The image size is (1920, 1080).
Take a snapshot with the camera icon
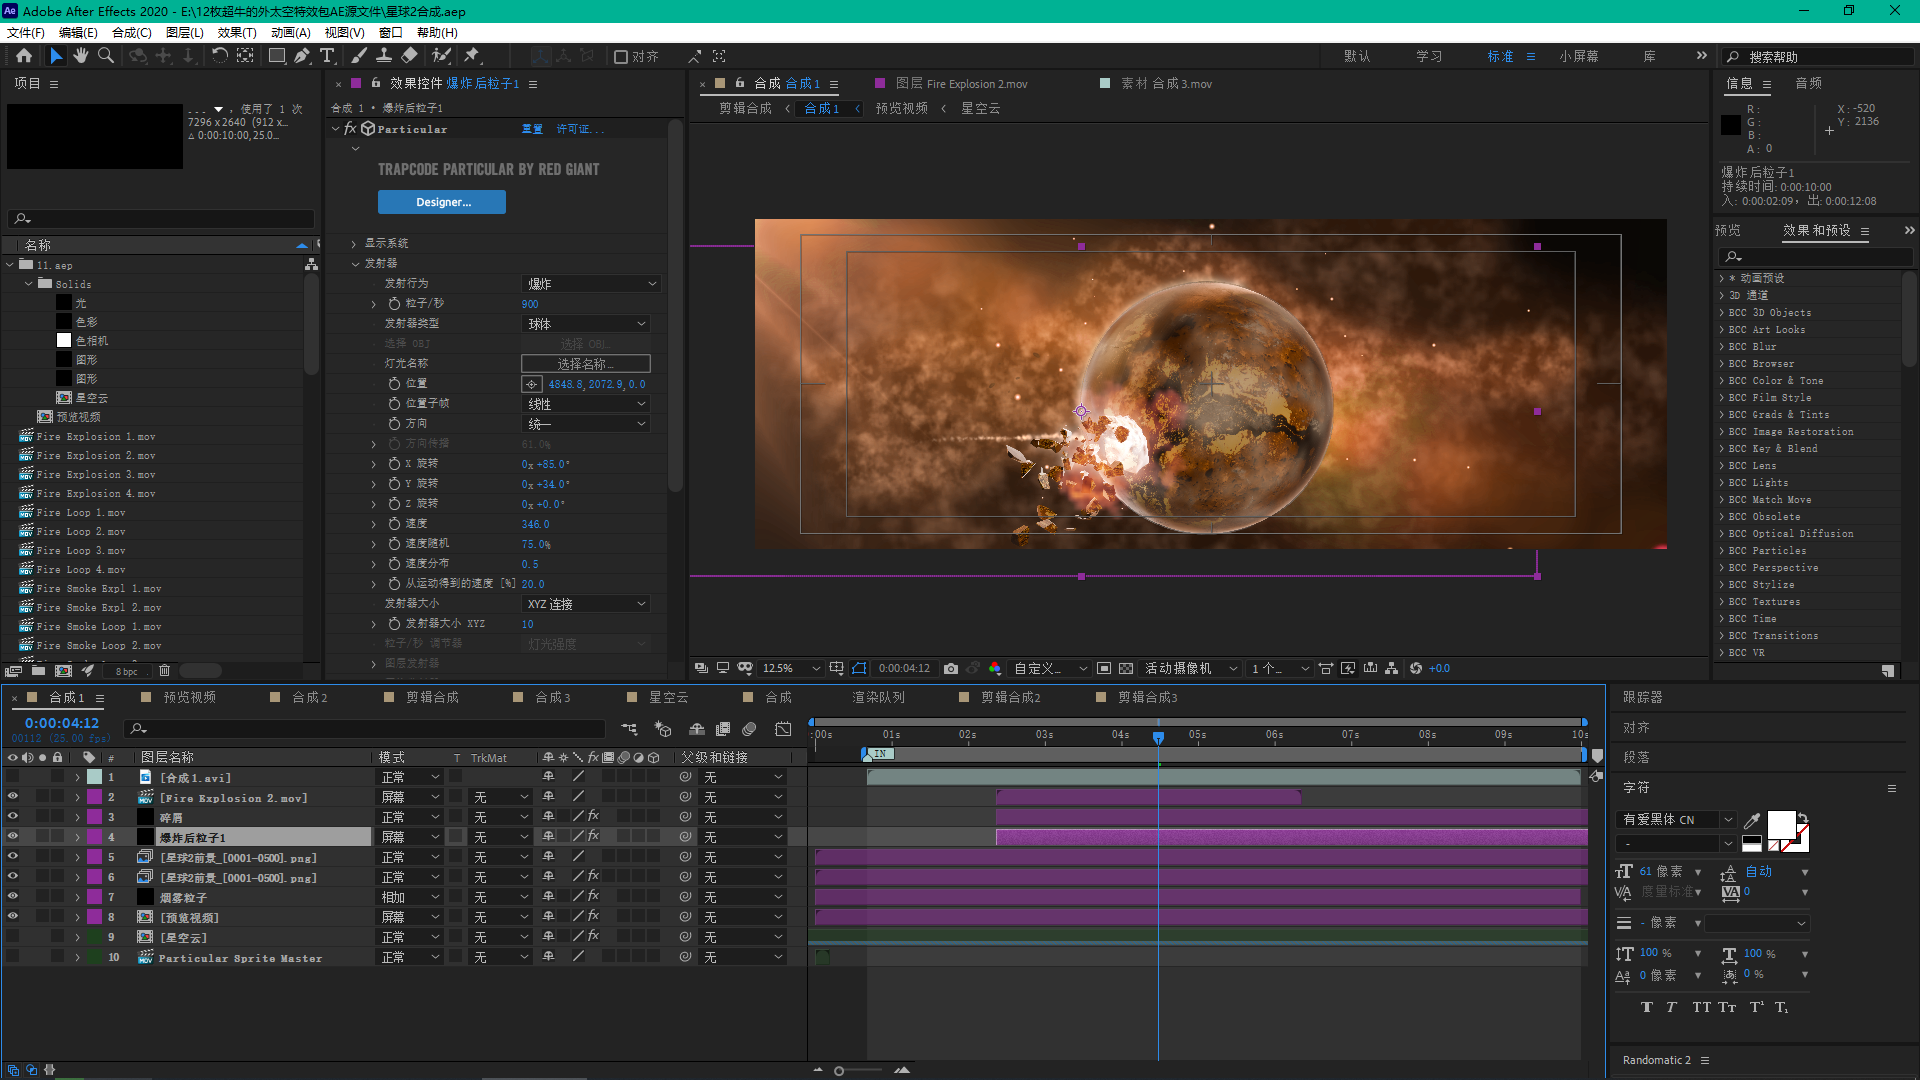(951, 668)
